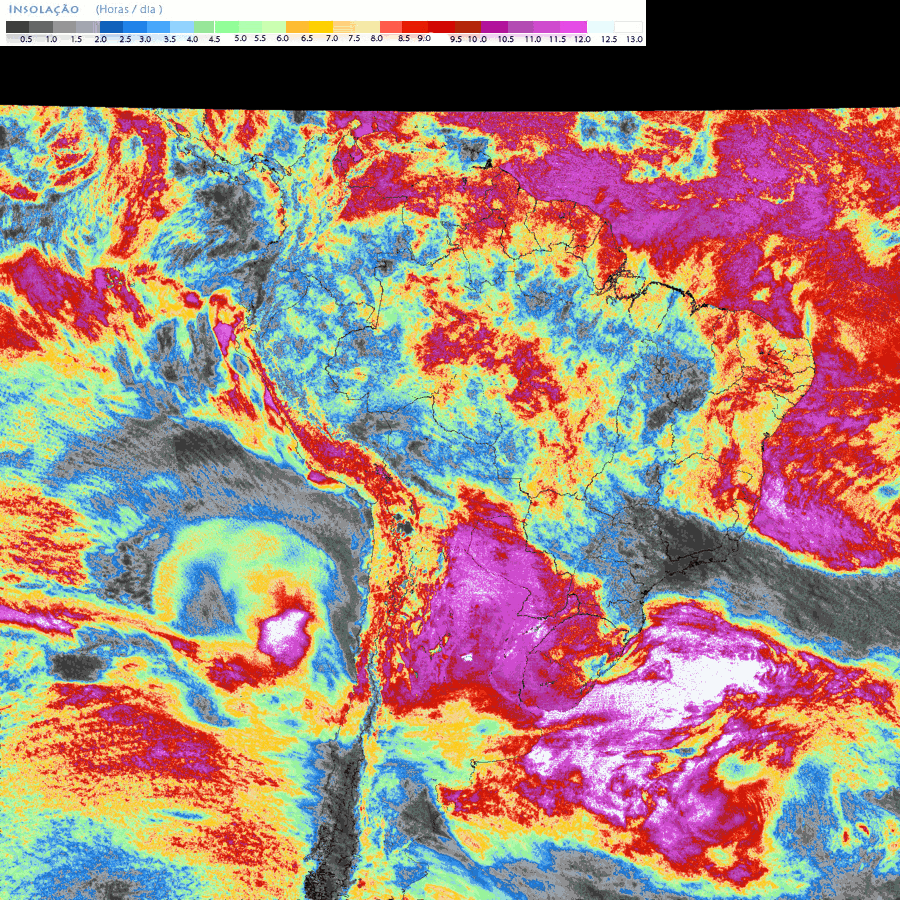Click the 7.0 legend value

pyautogui.click(x=332, y=38)
